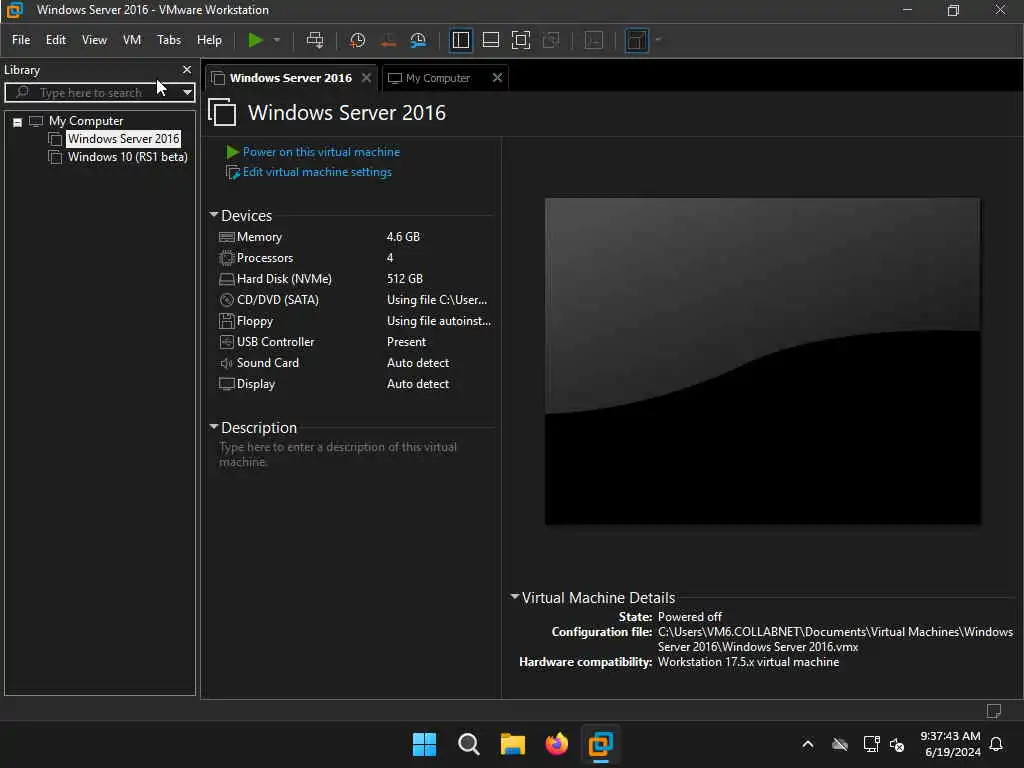Open the notifications bell icon
The height and width of the screenshot is (768, 1024).
996,744
